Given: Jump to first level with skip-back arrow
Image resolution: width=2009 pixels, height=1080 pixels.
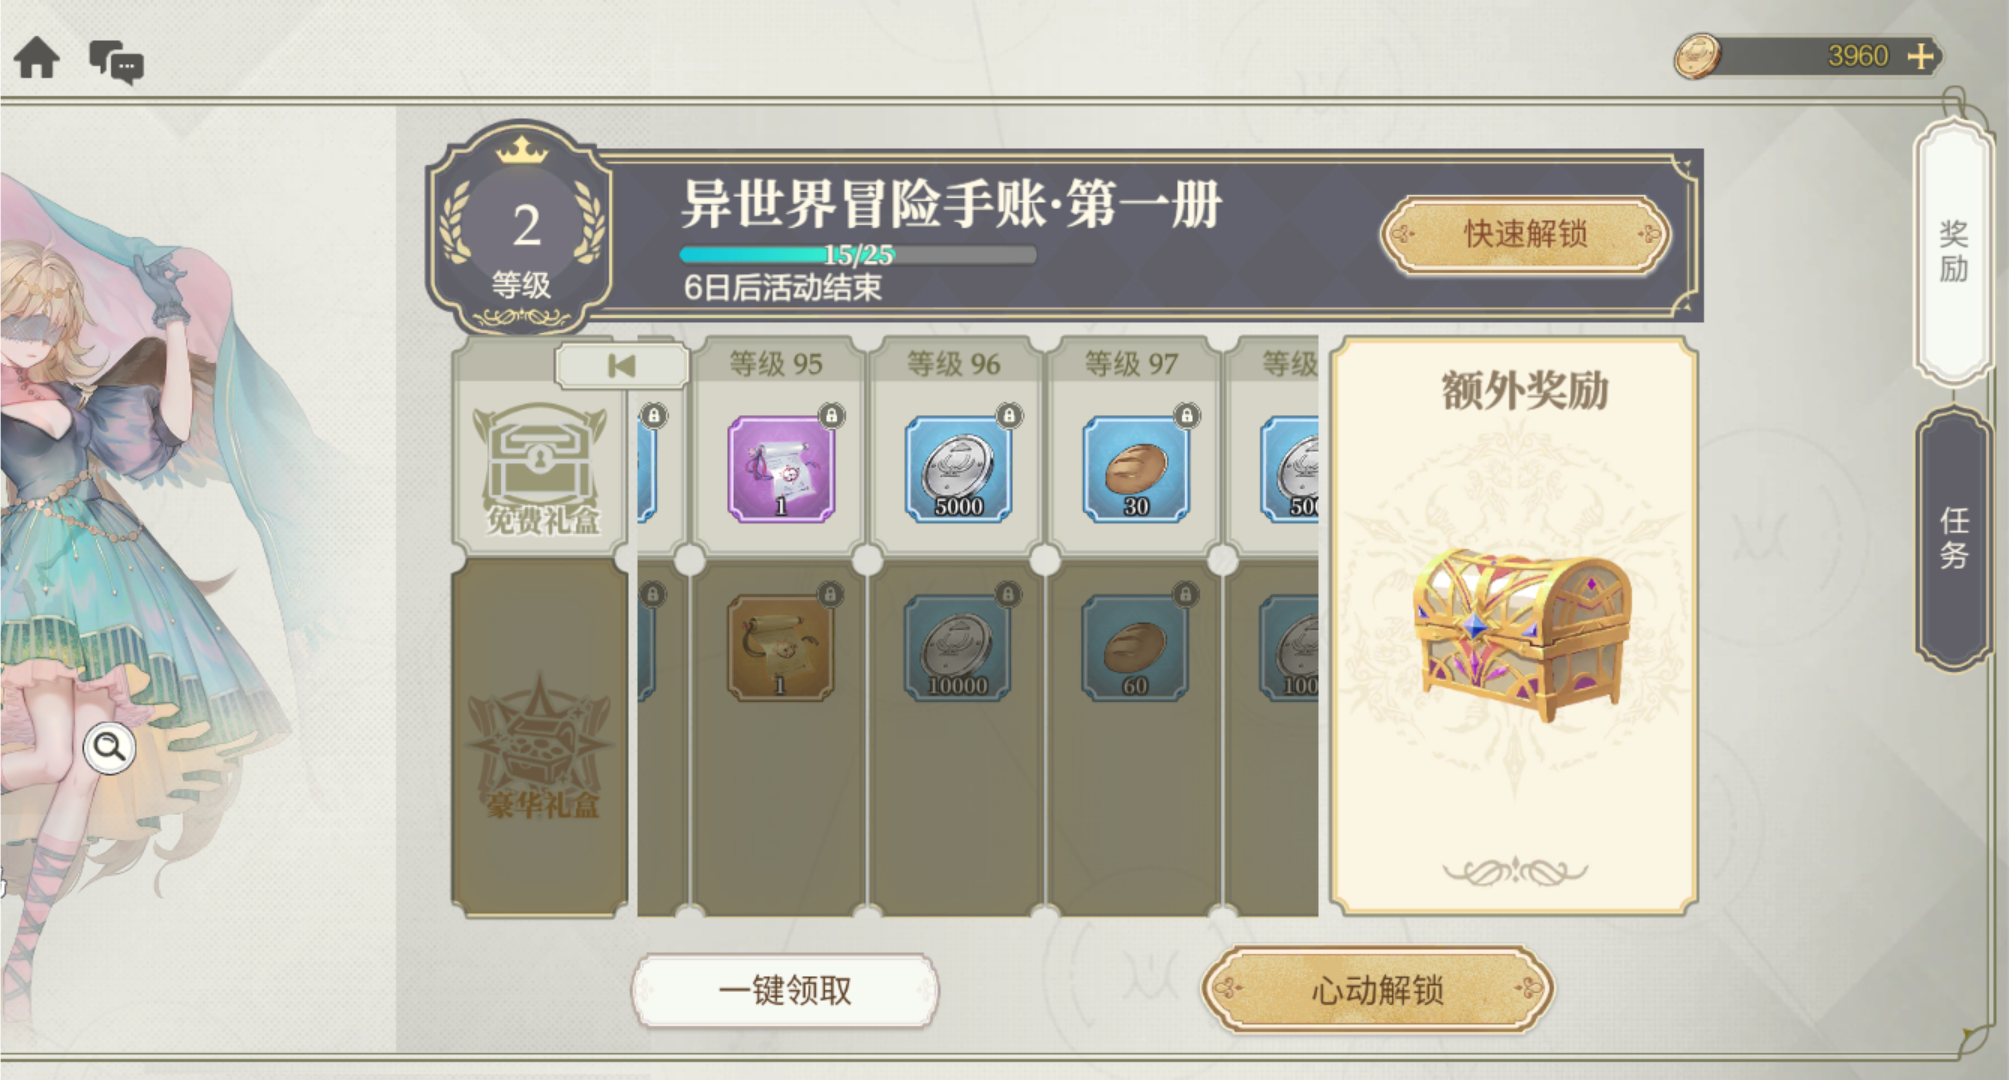Looking at the screenshot, I should point(621,366).
